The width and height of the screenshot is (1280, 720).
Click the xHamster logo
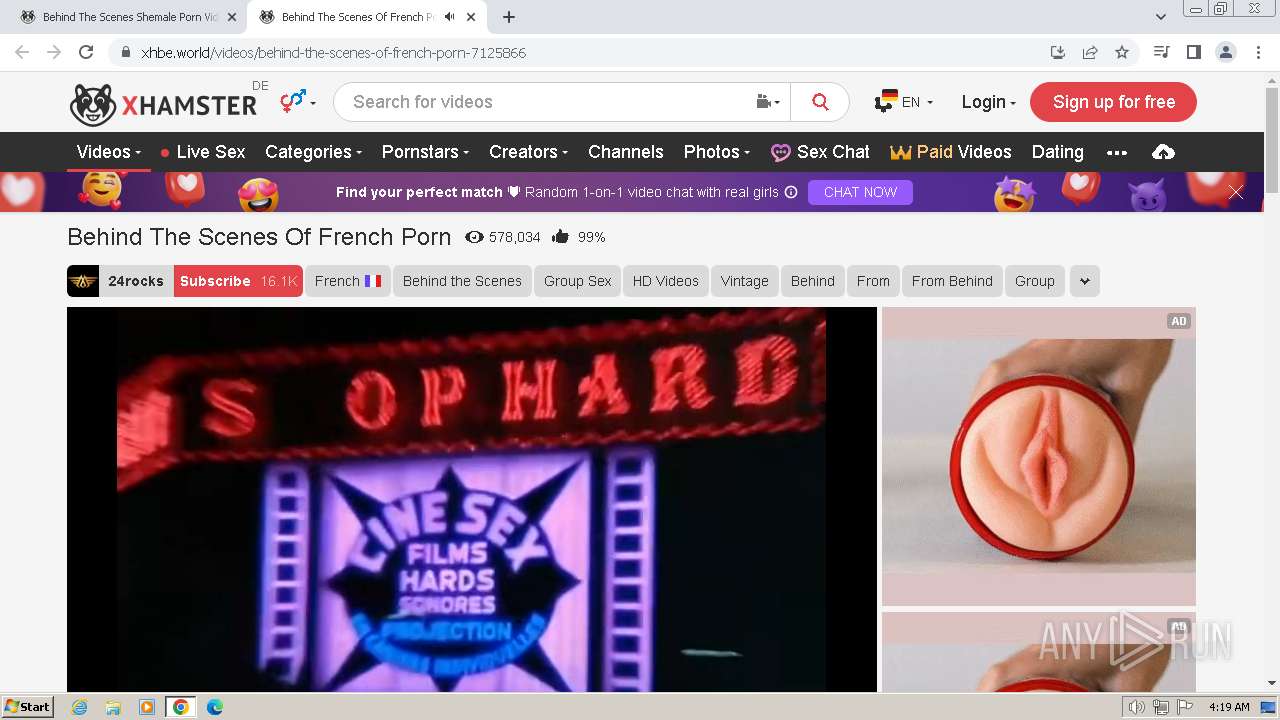(163, 103)
